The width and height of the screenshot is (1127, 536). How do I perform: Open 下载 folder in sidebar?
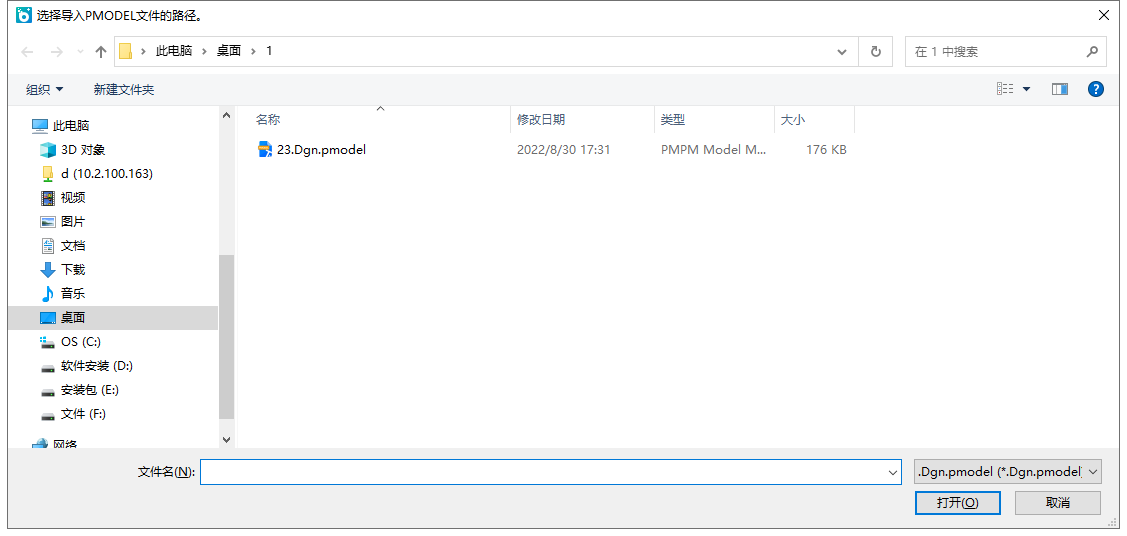pos(73,269)
